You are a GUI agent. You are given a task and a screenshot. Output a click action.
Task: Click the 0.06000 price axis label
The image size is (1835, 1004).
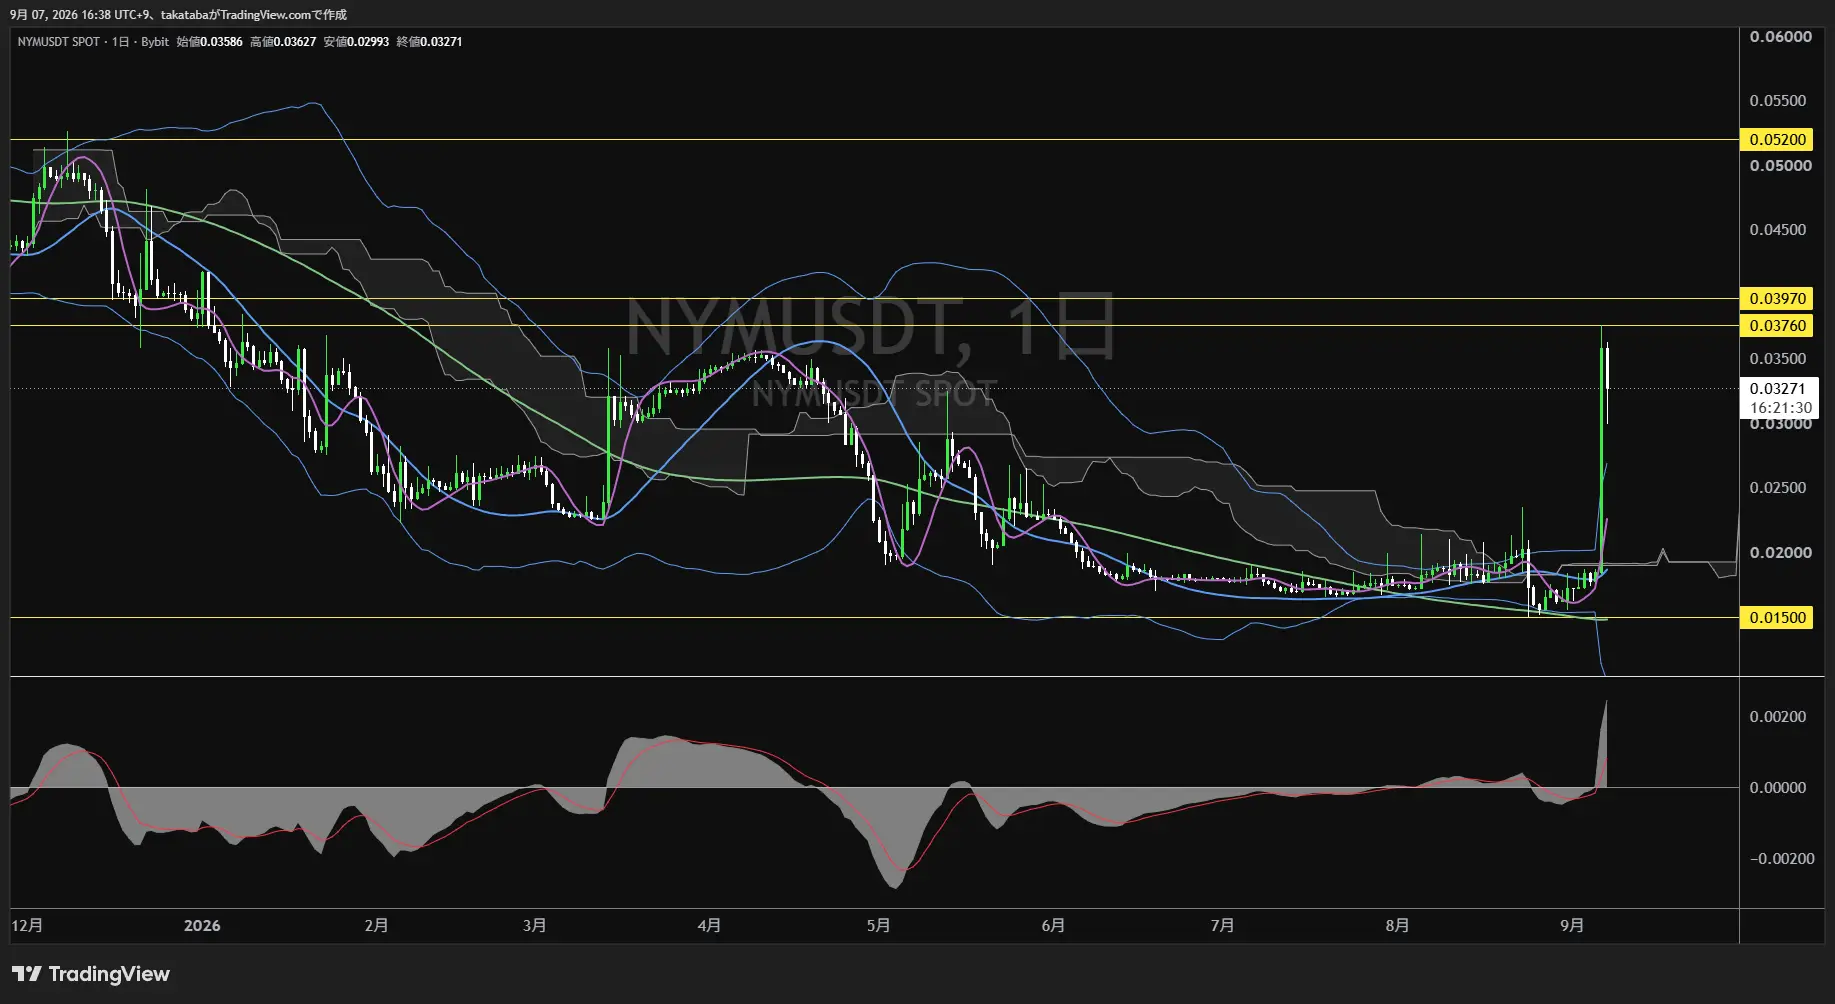[x=1780, y=37]
